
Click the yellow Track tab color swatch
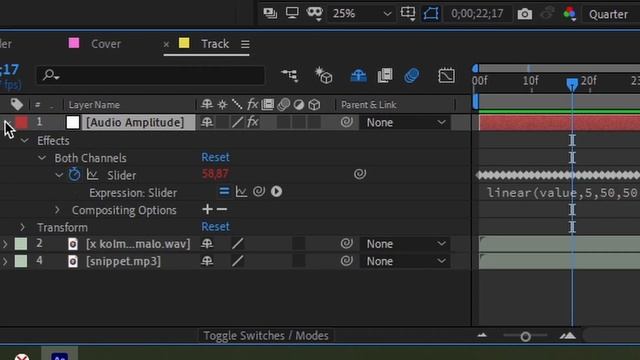coord(184,43)
